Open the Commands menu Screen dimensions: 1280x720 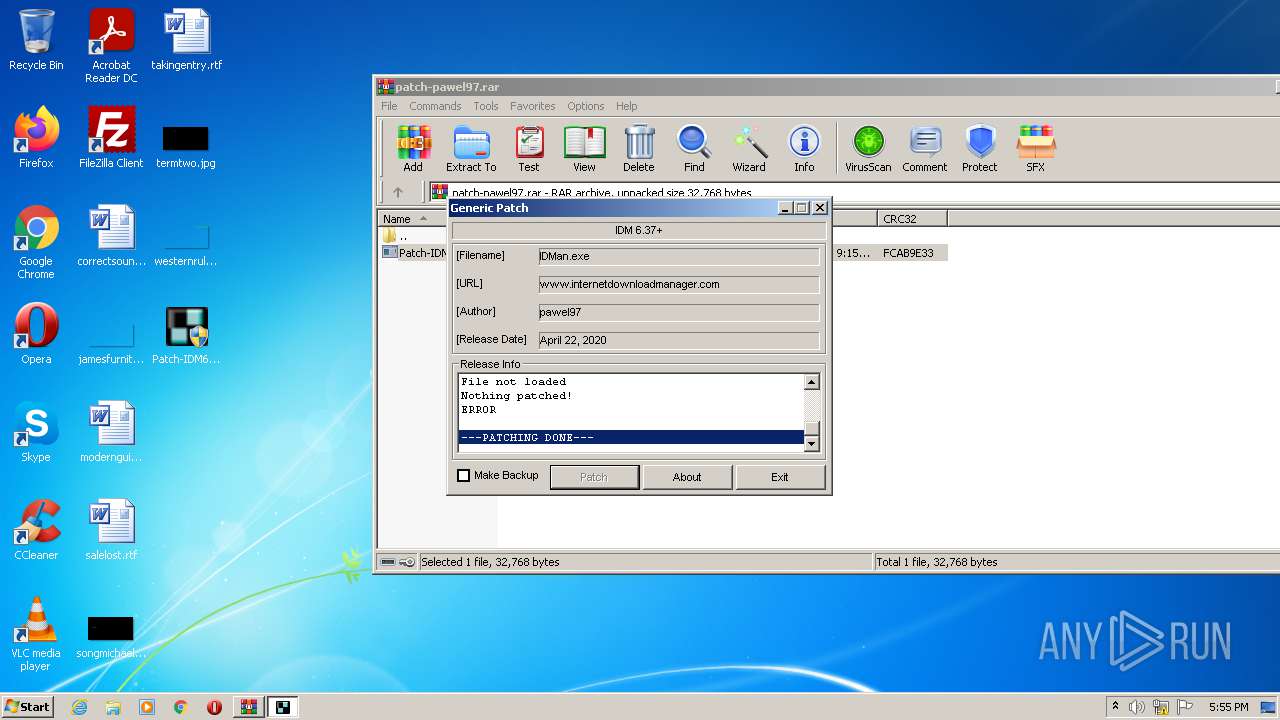435,106
